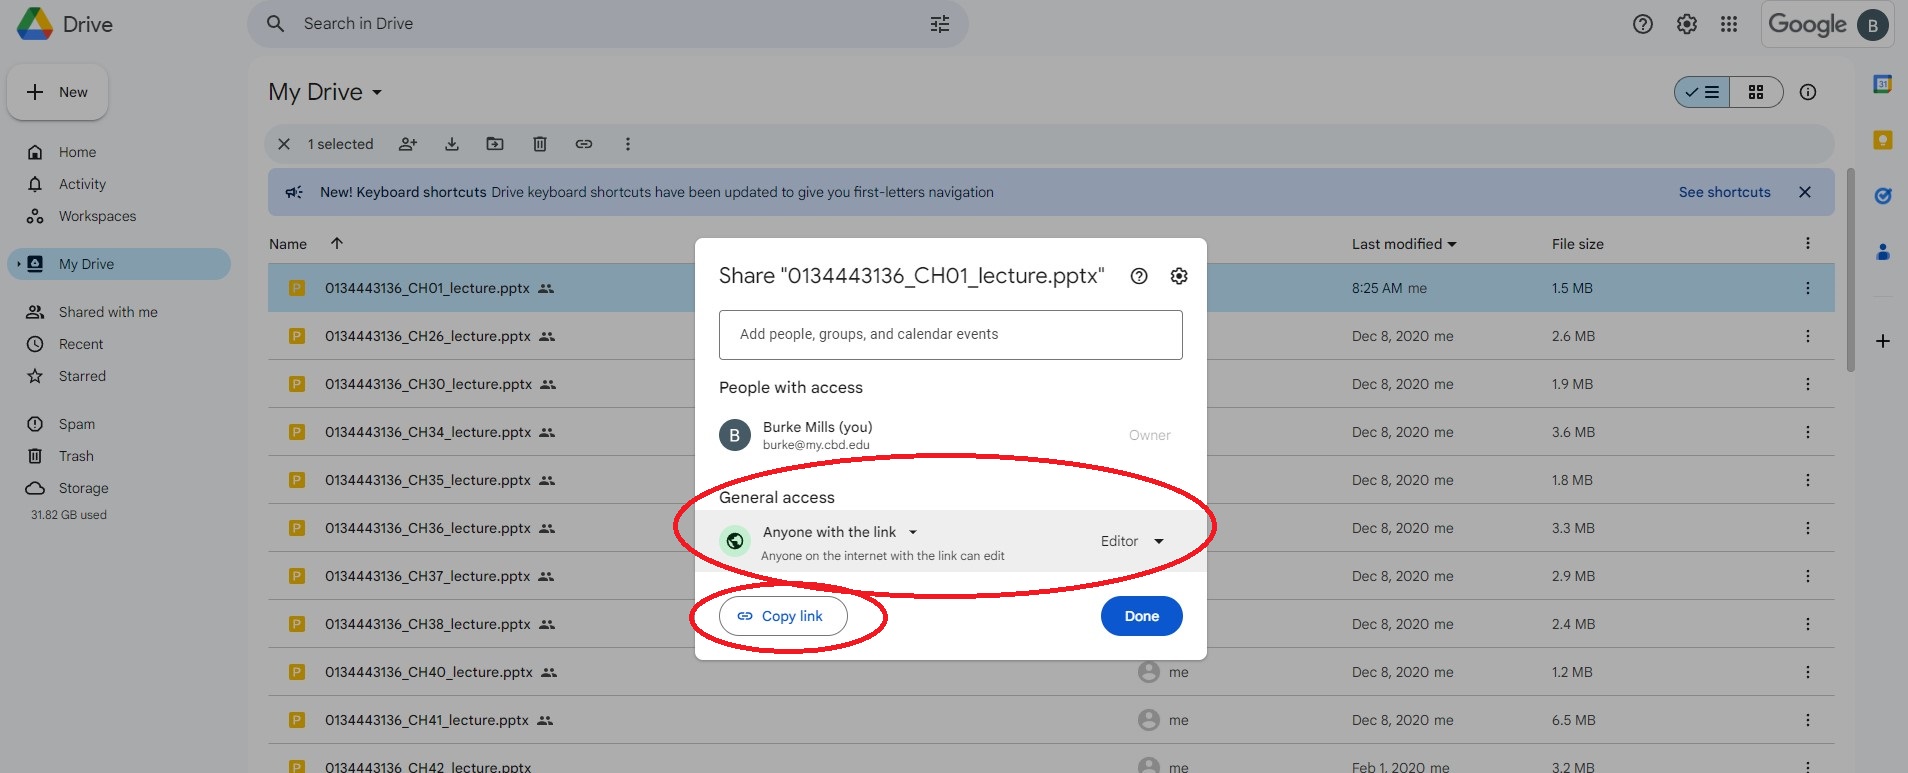Click the share person-add toolbar icon

(x=408, y=144)
